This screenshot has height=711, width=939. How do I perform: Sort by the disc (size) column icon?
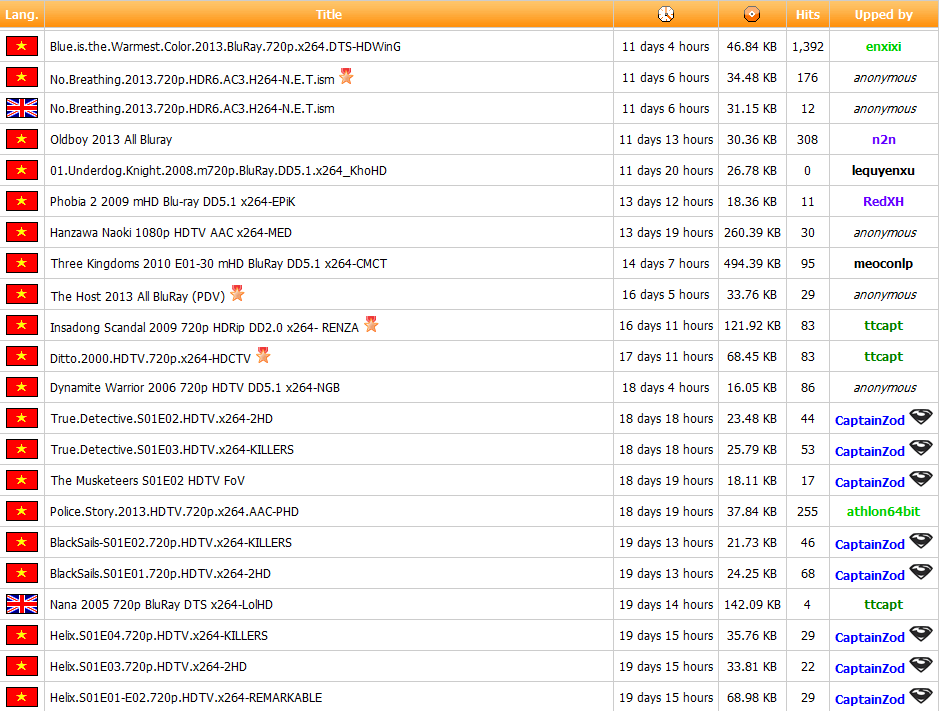pos(752,14)
